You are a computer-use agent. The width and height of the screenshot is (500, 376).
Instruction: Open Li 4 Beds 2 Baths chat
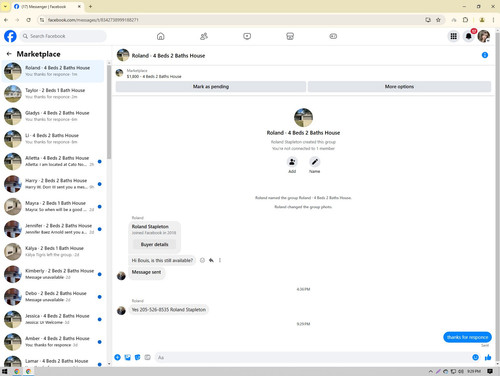click(x=53, y=139)
